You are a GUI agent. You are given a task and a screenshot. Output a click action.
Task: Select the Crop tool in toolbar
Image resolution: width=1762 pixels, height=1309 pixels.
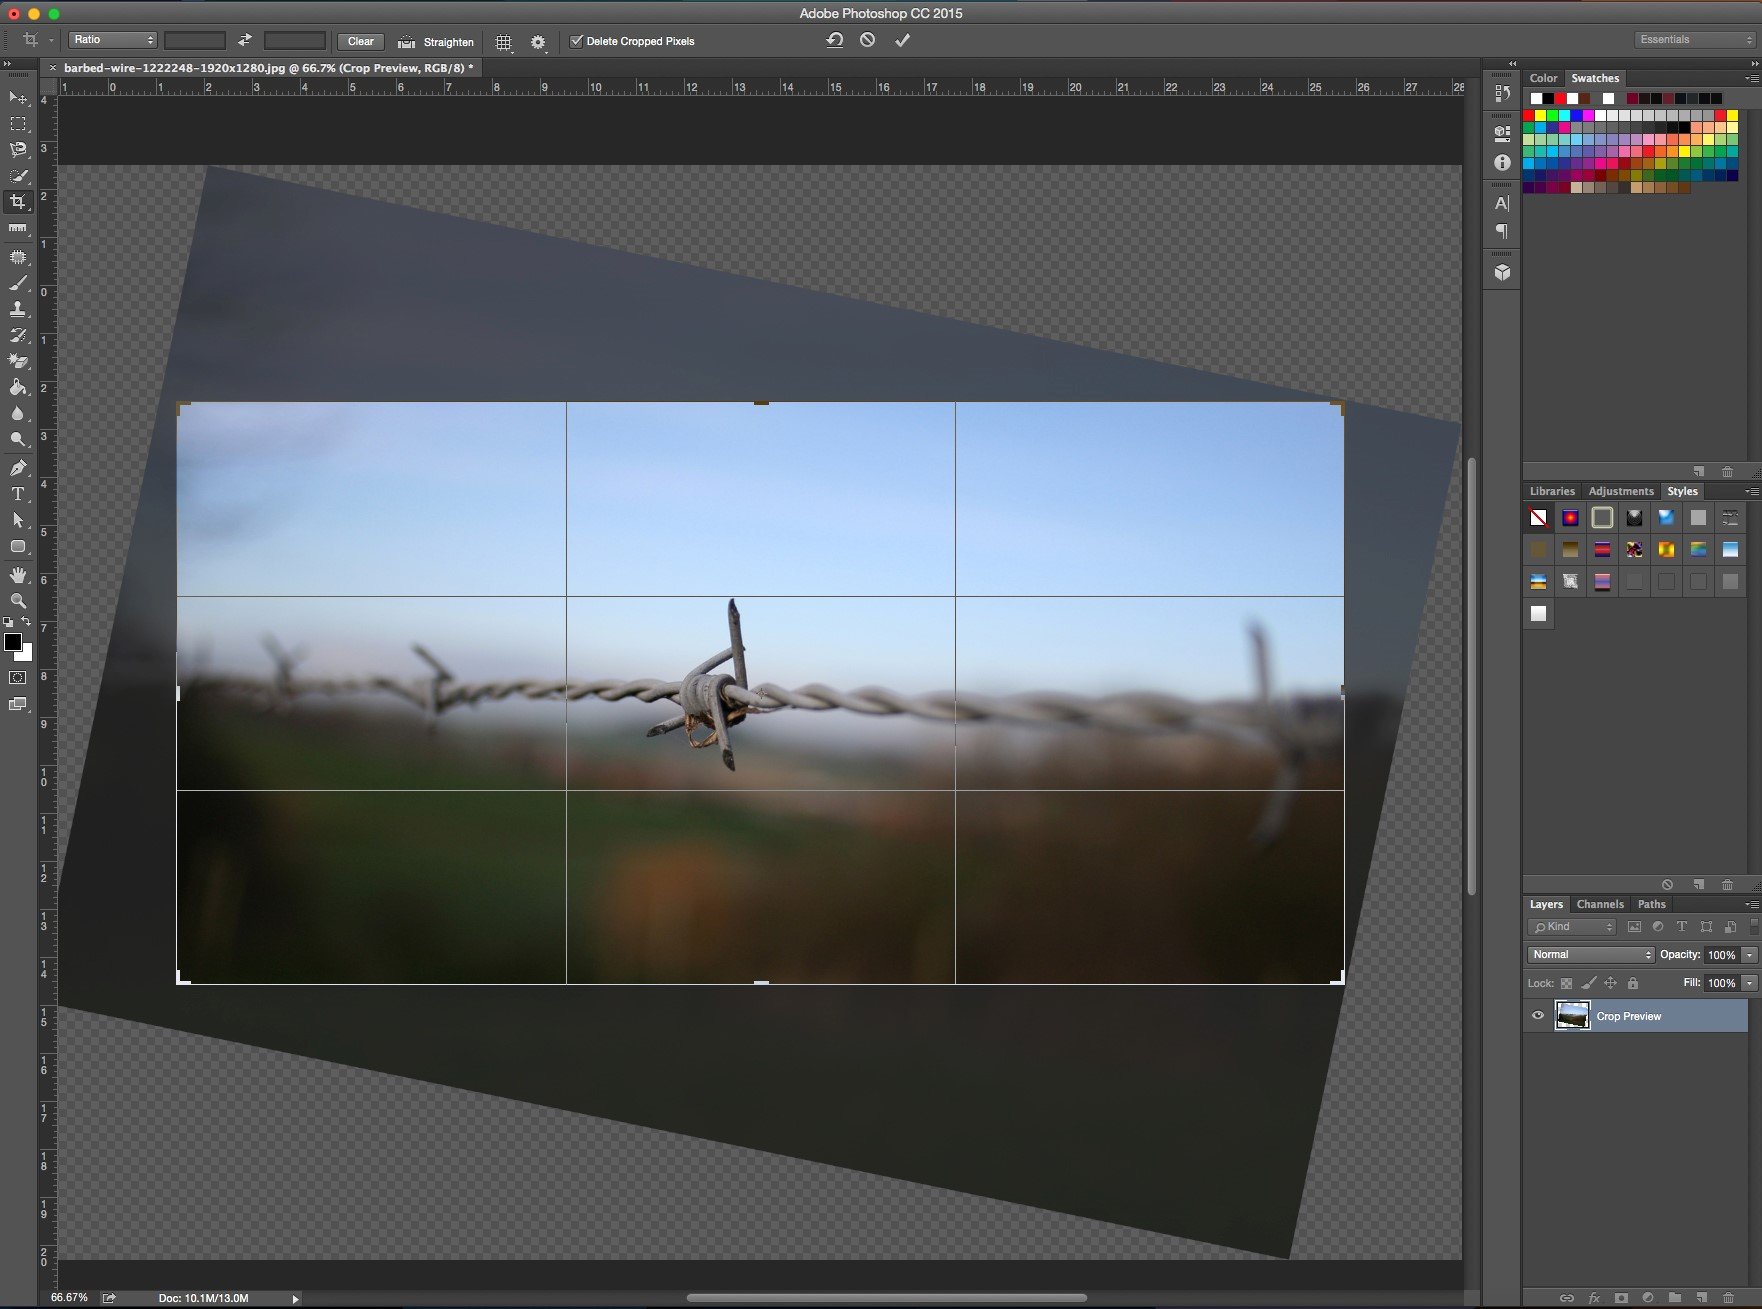click(x=18, y=202)
